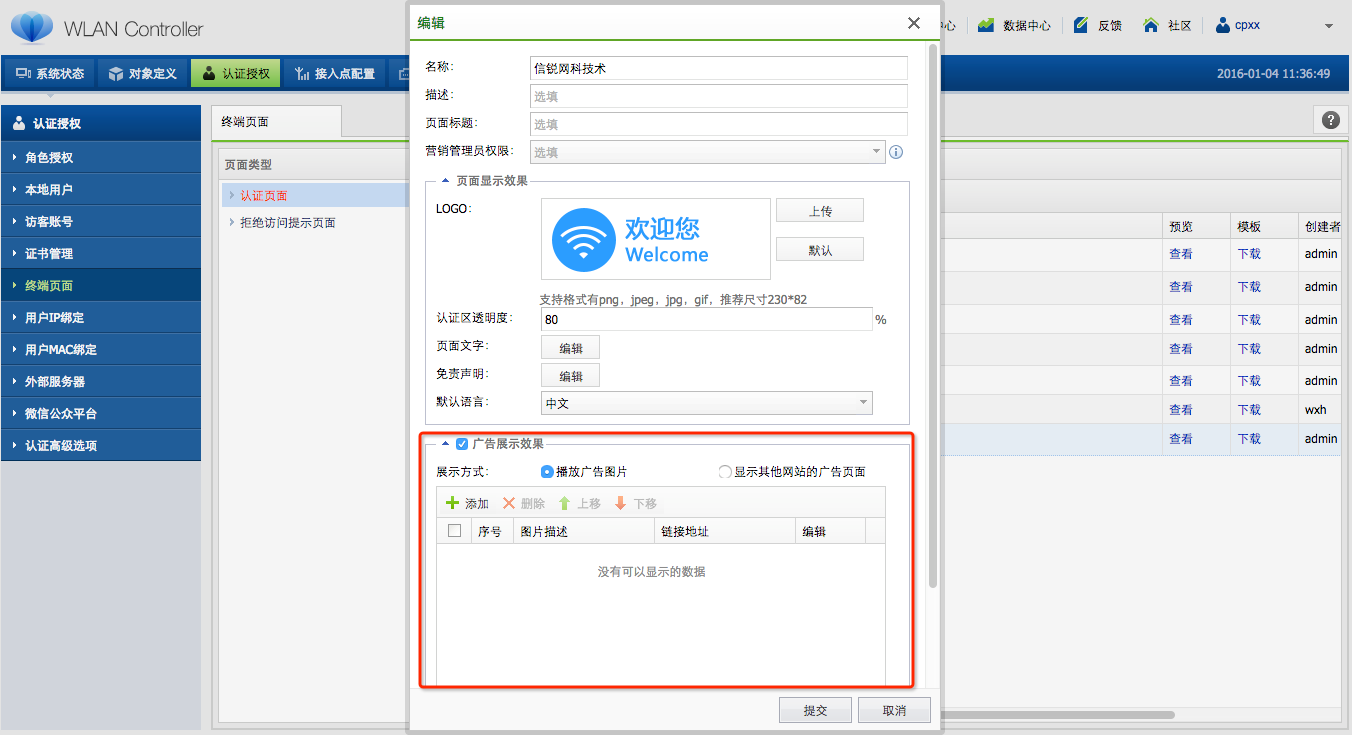This screenshot has height=735, width=1352.
Task: Click the info icon beside 营销管理员权限
Action: point(896,153)
